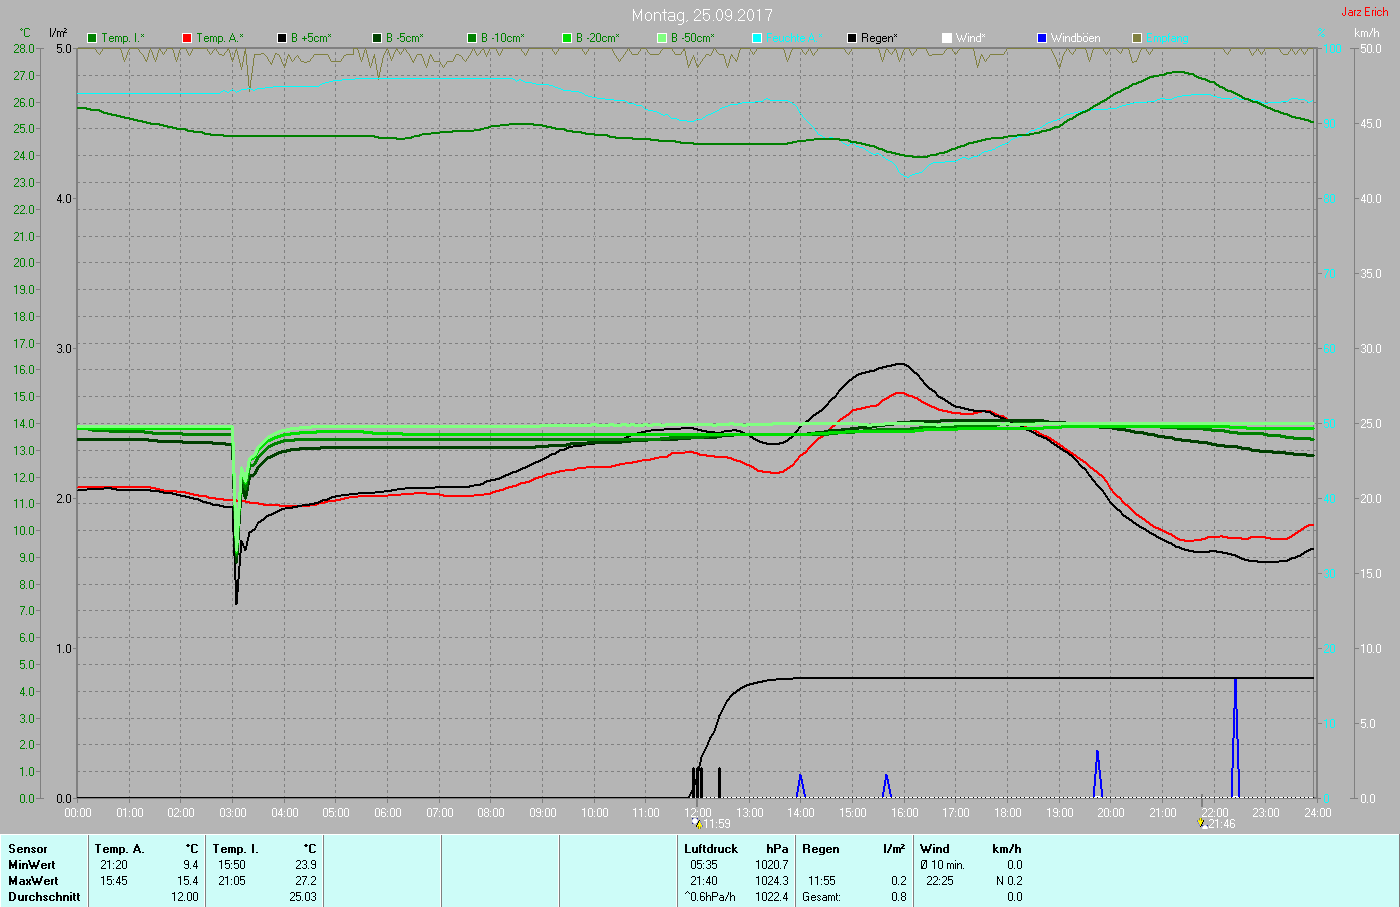Toggle the Temp. A. red legend marker
Image resolution: width=1400 pixels, height=907 pixels.
coord(187,38)
